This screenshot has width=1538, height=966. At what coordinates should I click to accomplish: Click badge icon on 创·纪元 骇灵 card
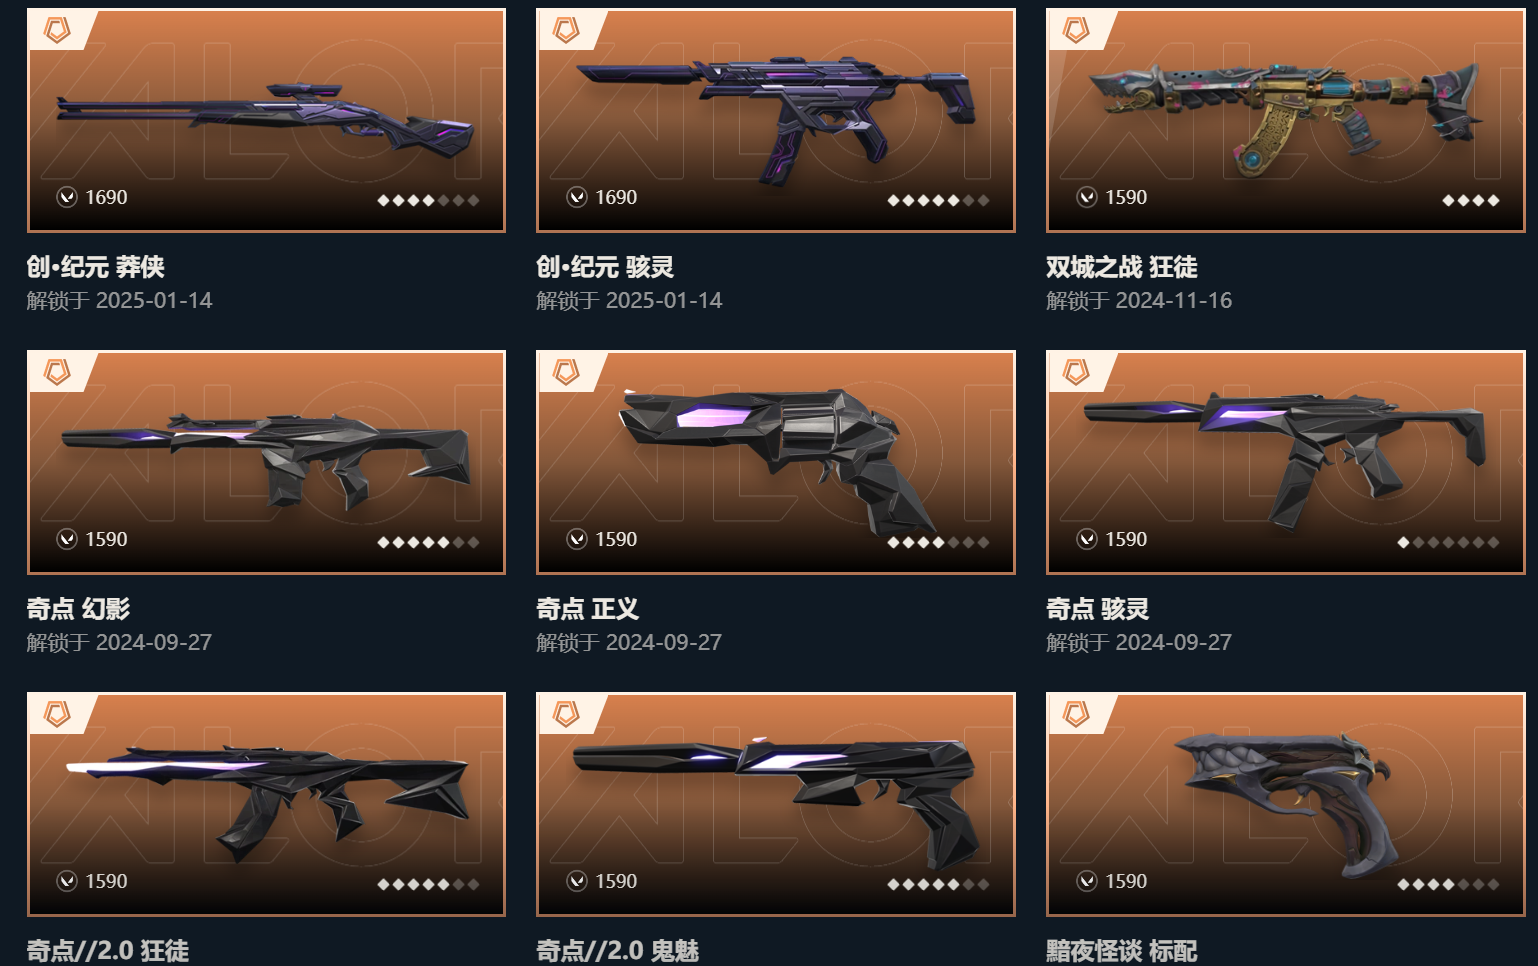[x=567, y=31]
